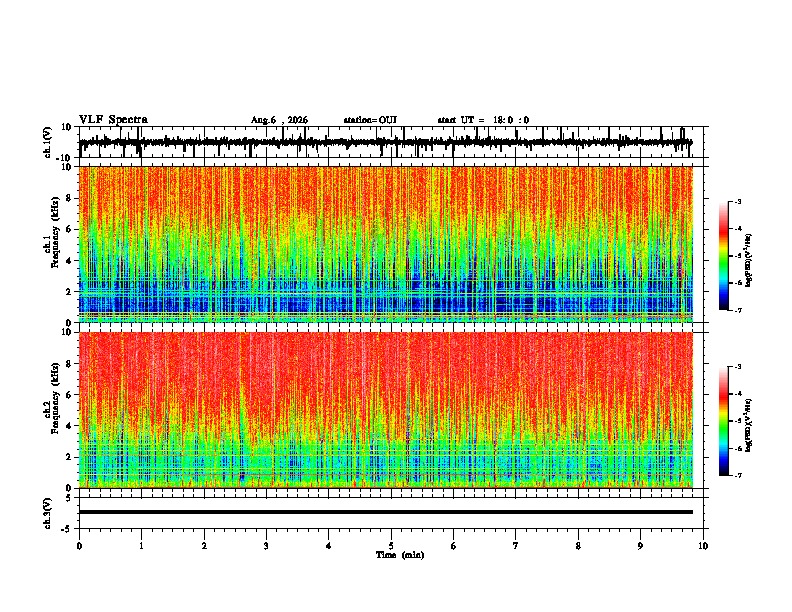The height and width of the screenshot is (612, 792).
Task: Click the ch.2 "Frequency (kHz)" axis label
Action: pos(56,398)
